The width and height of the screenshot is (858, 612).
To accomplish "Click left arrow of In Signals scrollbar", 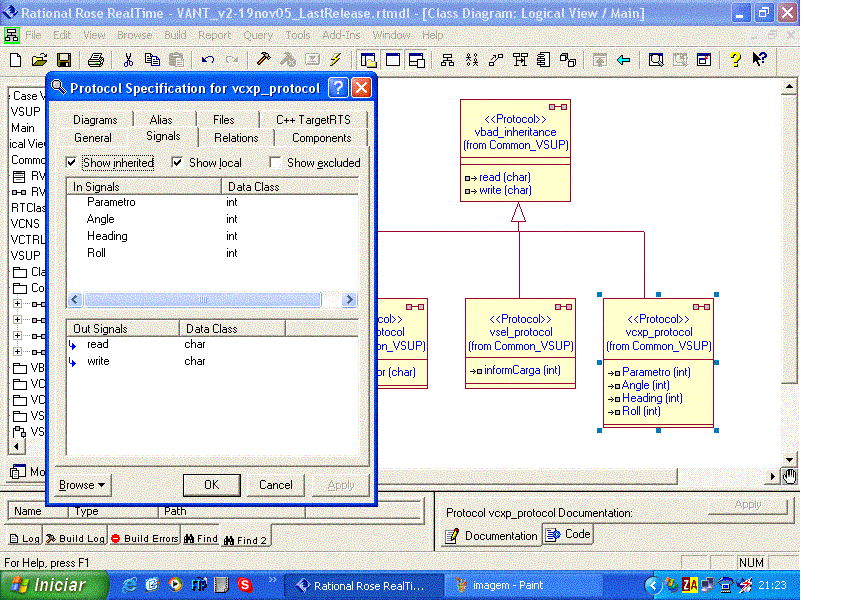I will 76,299.
